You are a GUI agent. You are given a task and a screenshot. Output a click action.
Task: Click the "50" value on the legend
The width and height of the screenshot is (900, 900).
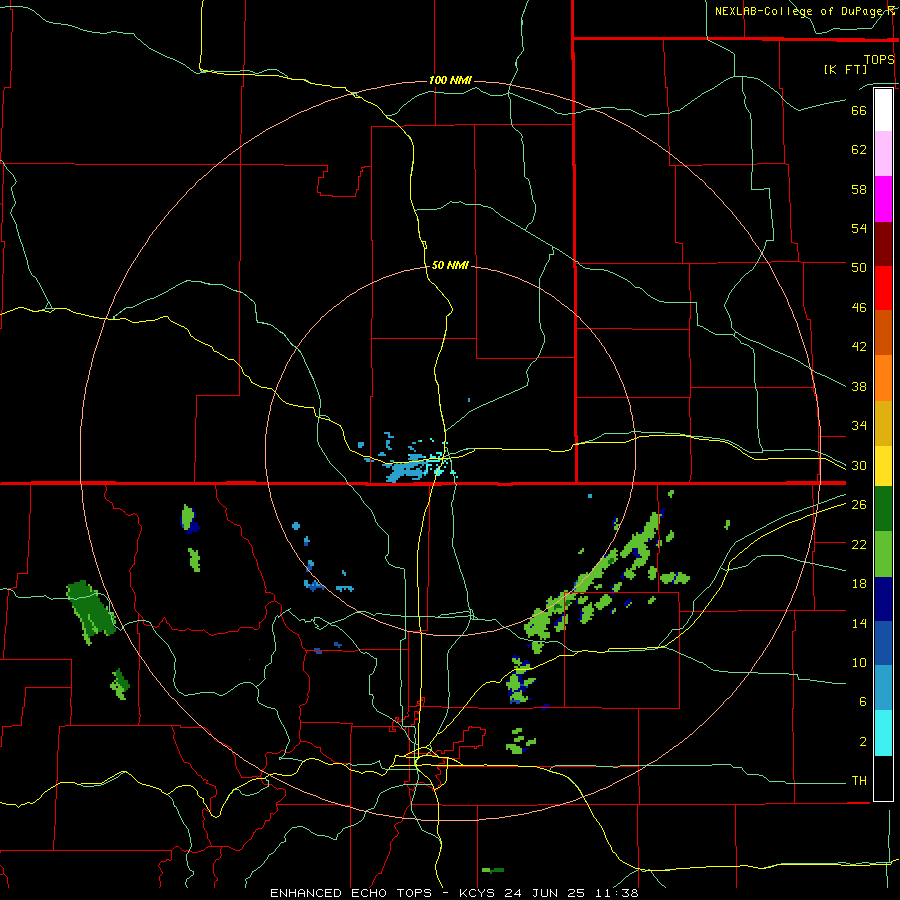click(x=859, y=267)
